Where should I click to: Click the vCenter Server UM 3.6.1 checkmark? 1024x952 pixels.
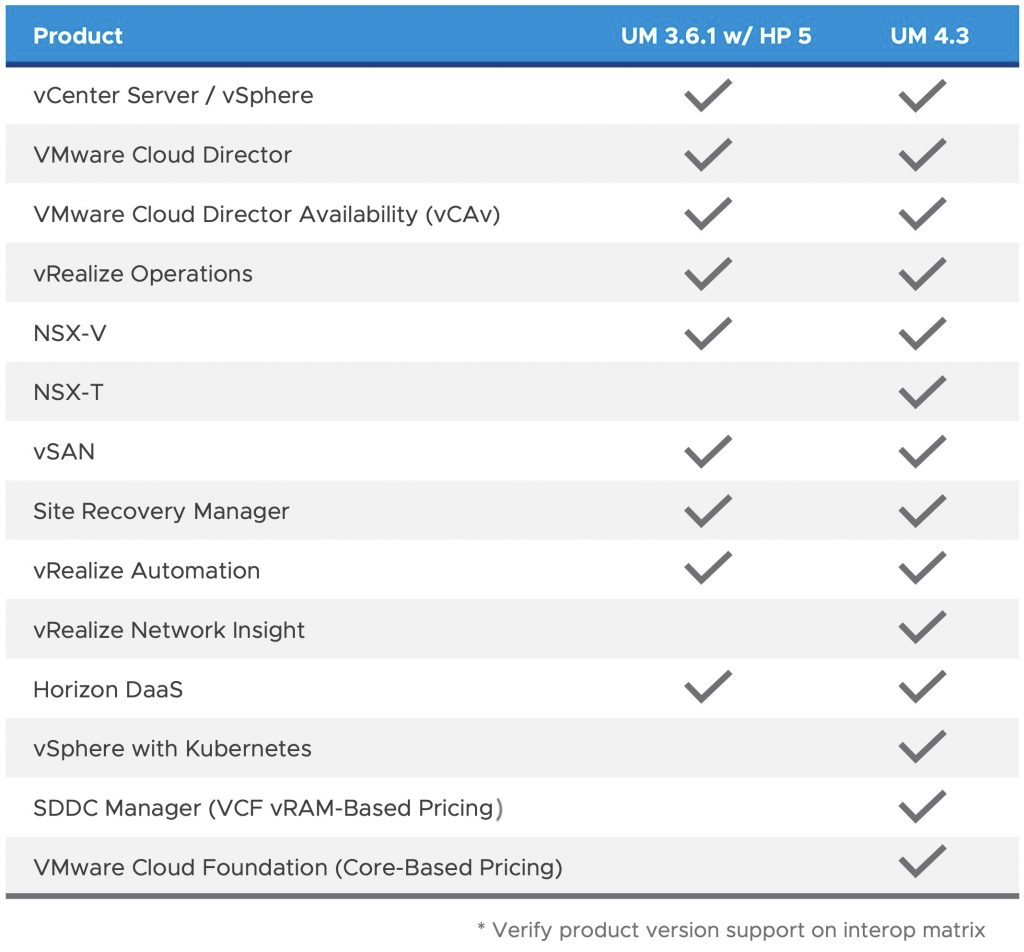(x=708, y=96)
